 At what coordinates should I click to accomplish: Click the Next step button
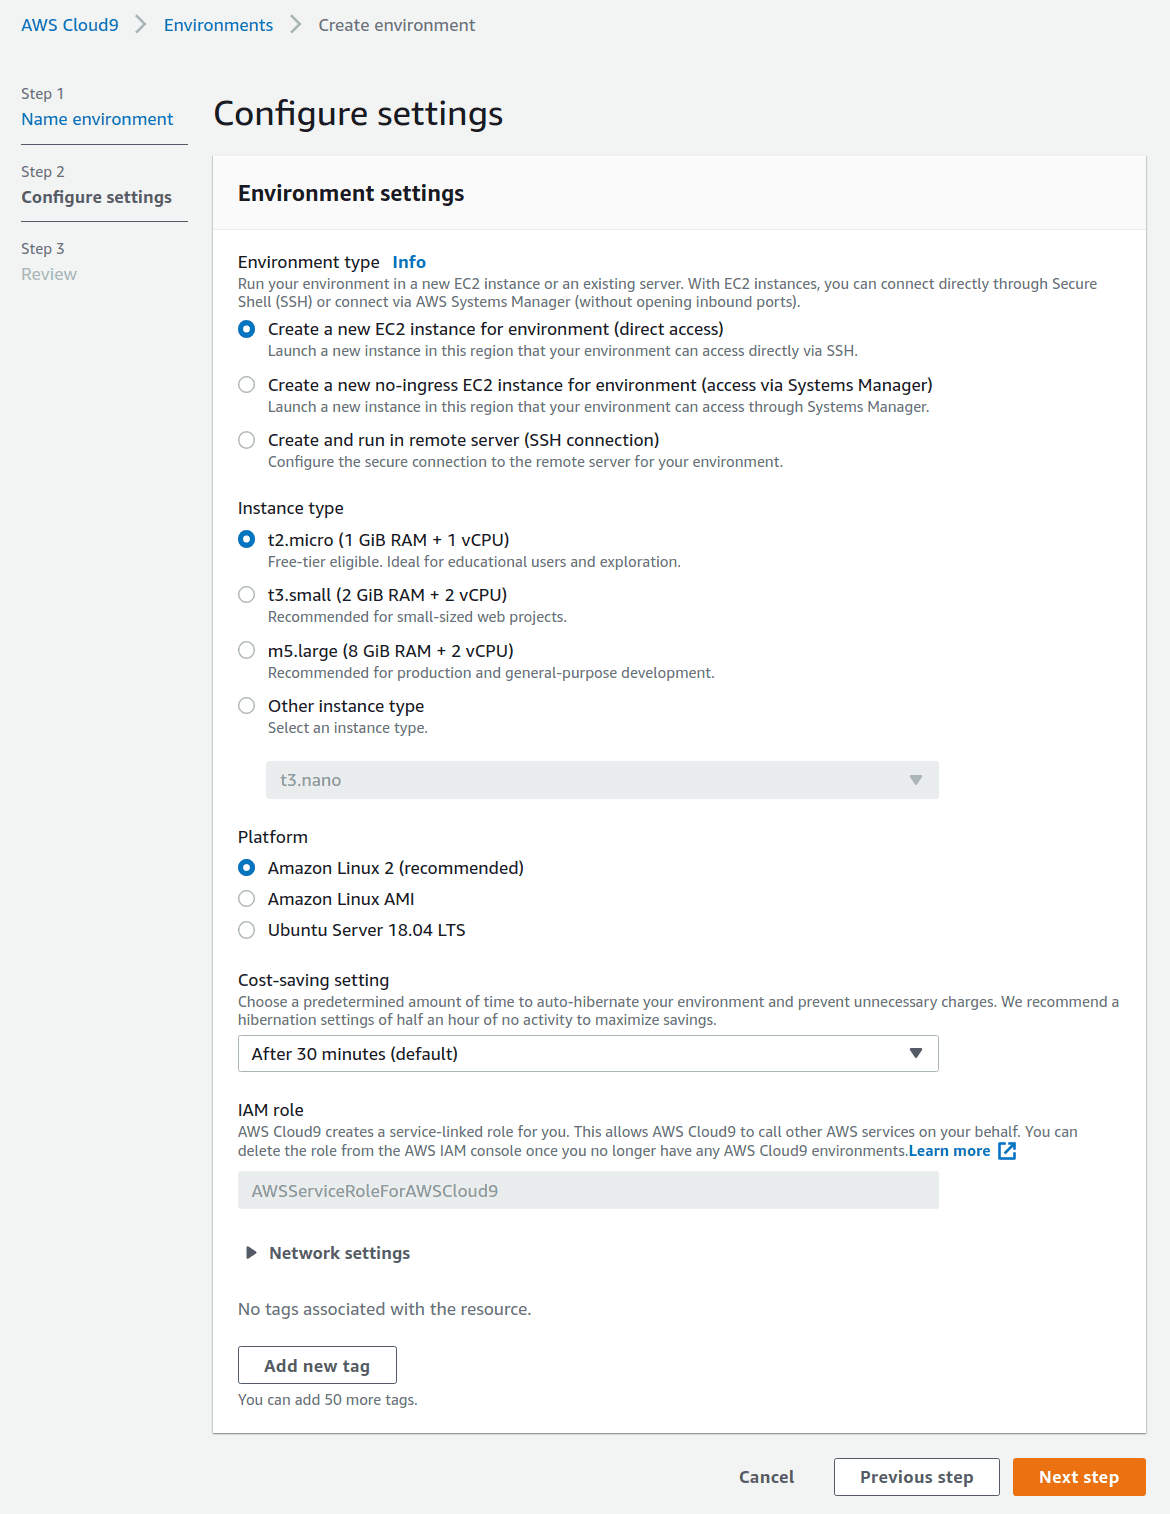1078,1477
